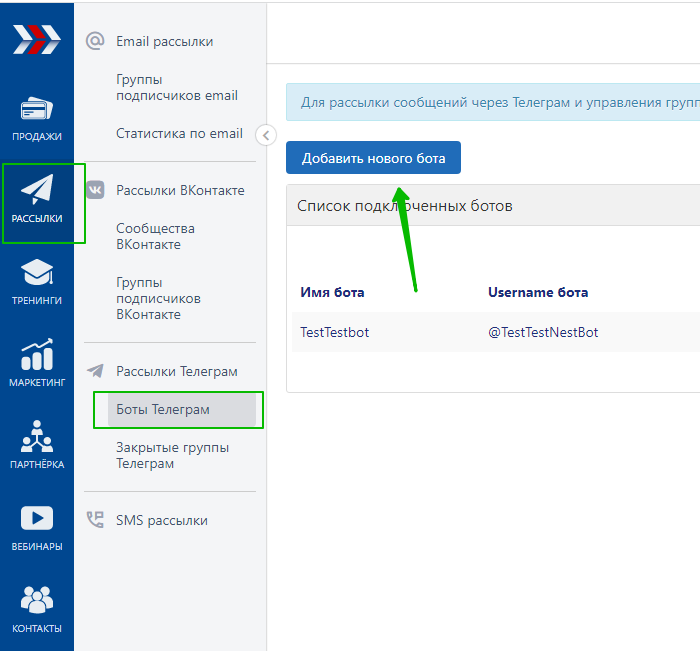Open the Тренинги graduation cap icon

coord(37,273)
